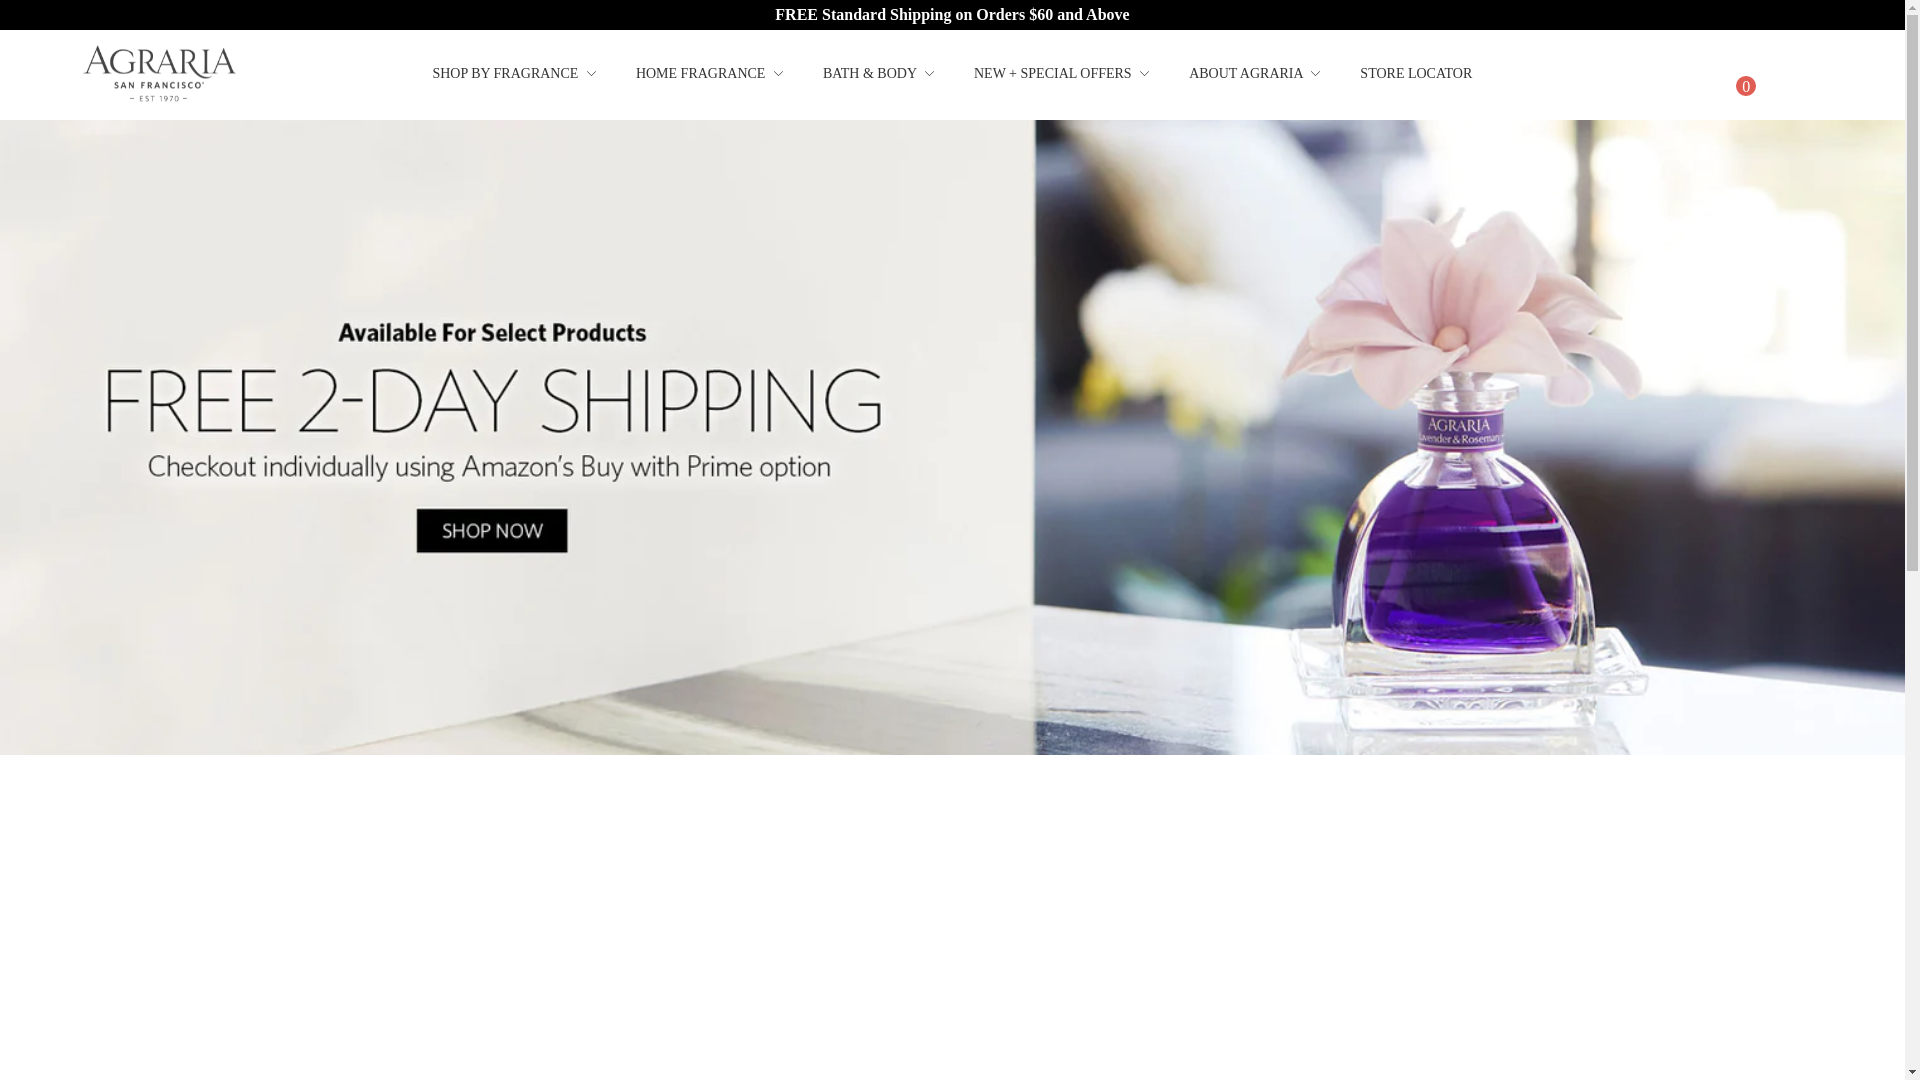This screenshot has width=1920, height=1080.
Task: Open the About Agraria menu
Action: [1245, 74]
